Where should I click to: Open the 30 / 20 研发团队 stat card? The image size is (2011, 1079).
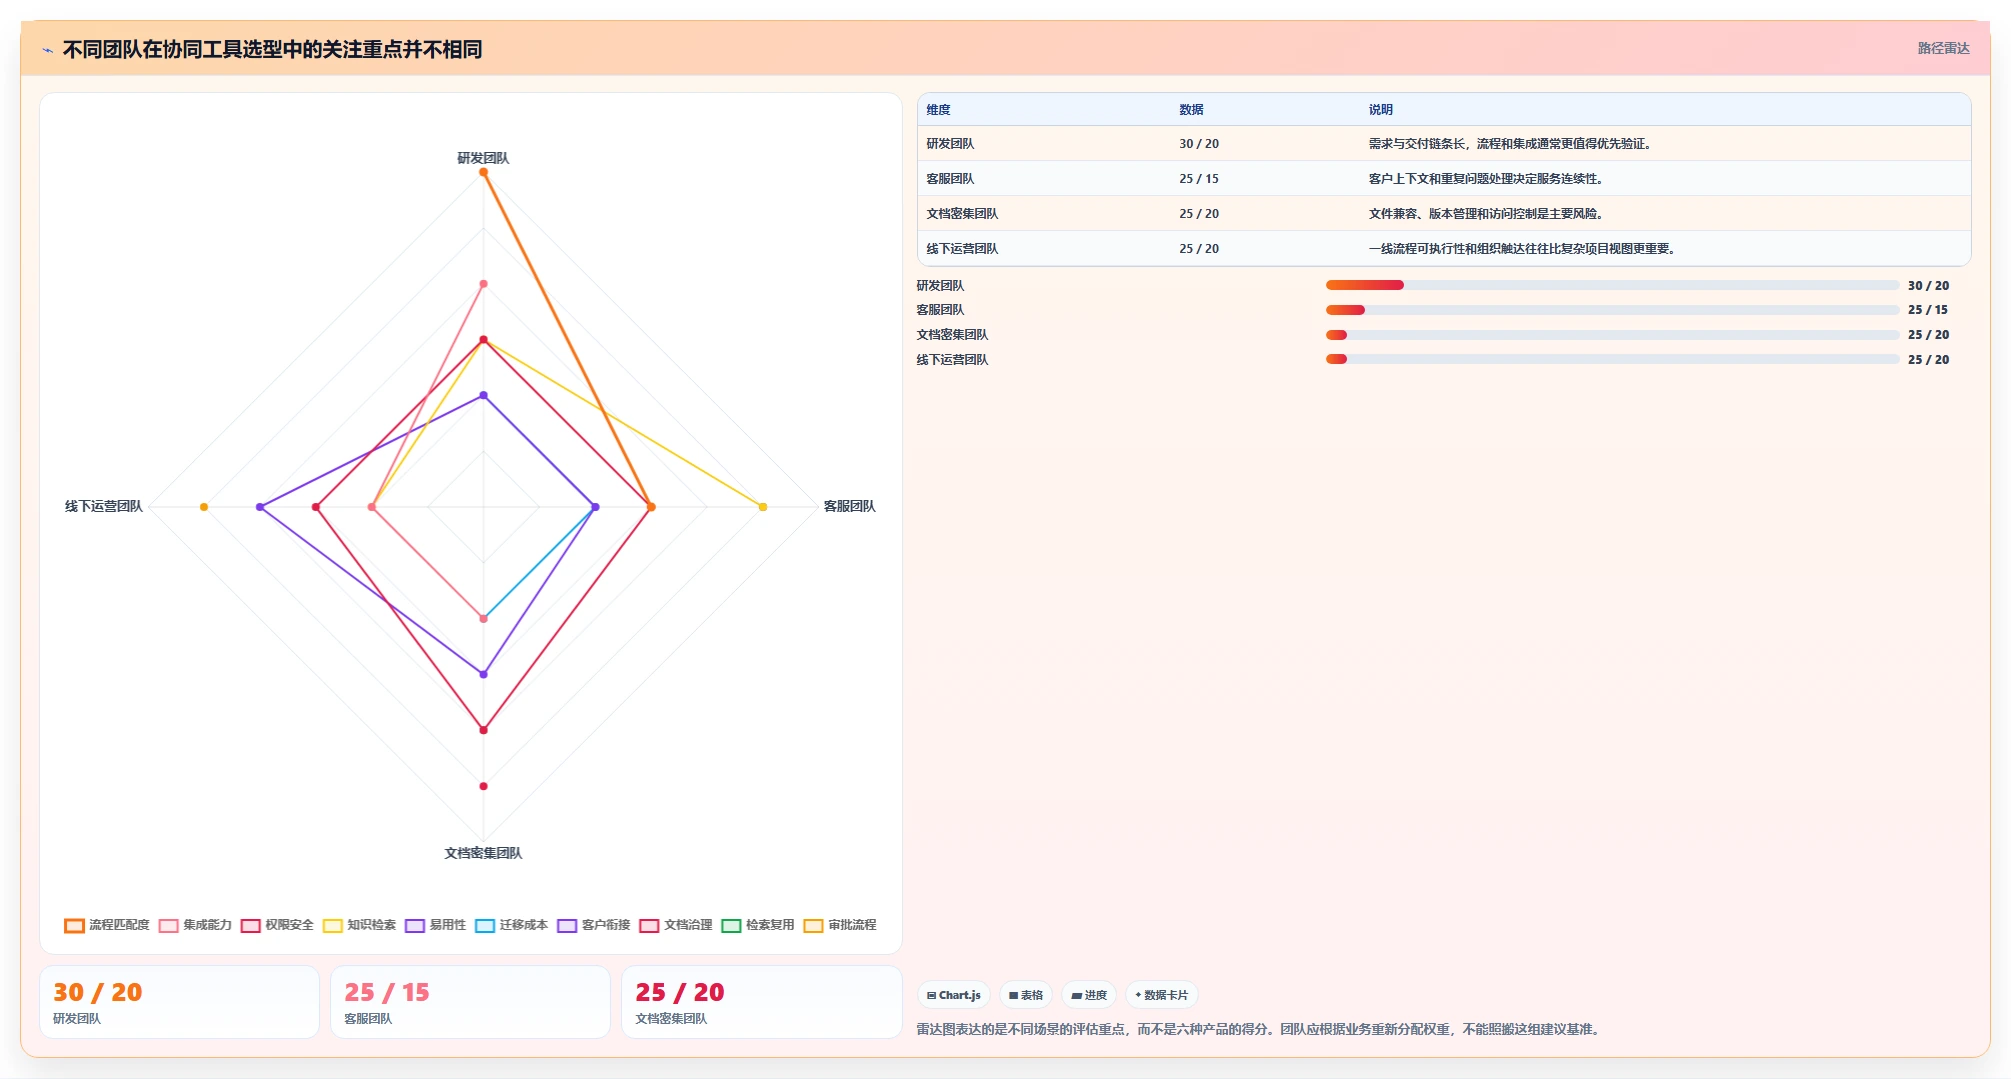tap(179, 1002)
